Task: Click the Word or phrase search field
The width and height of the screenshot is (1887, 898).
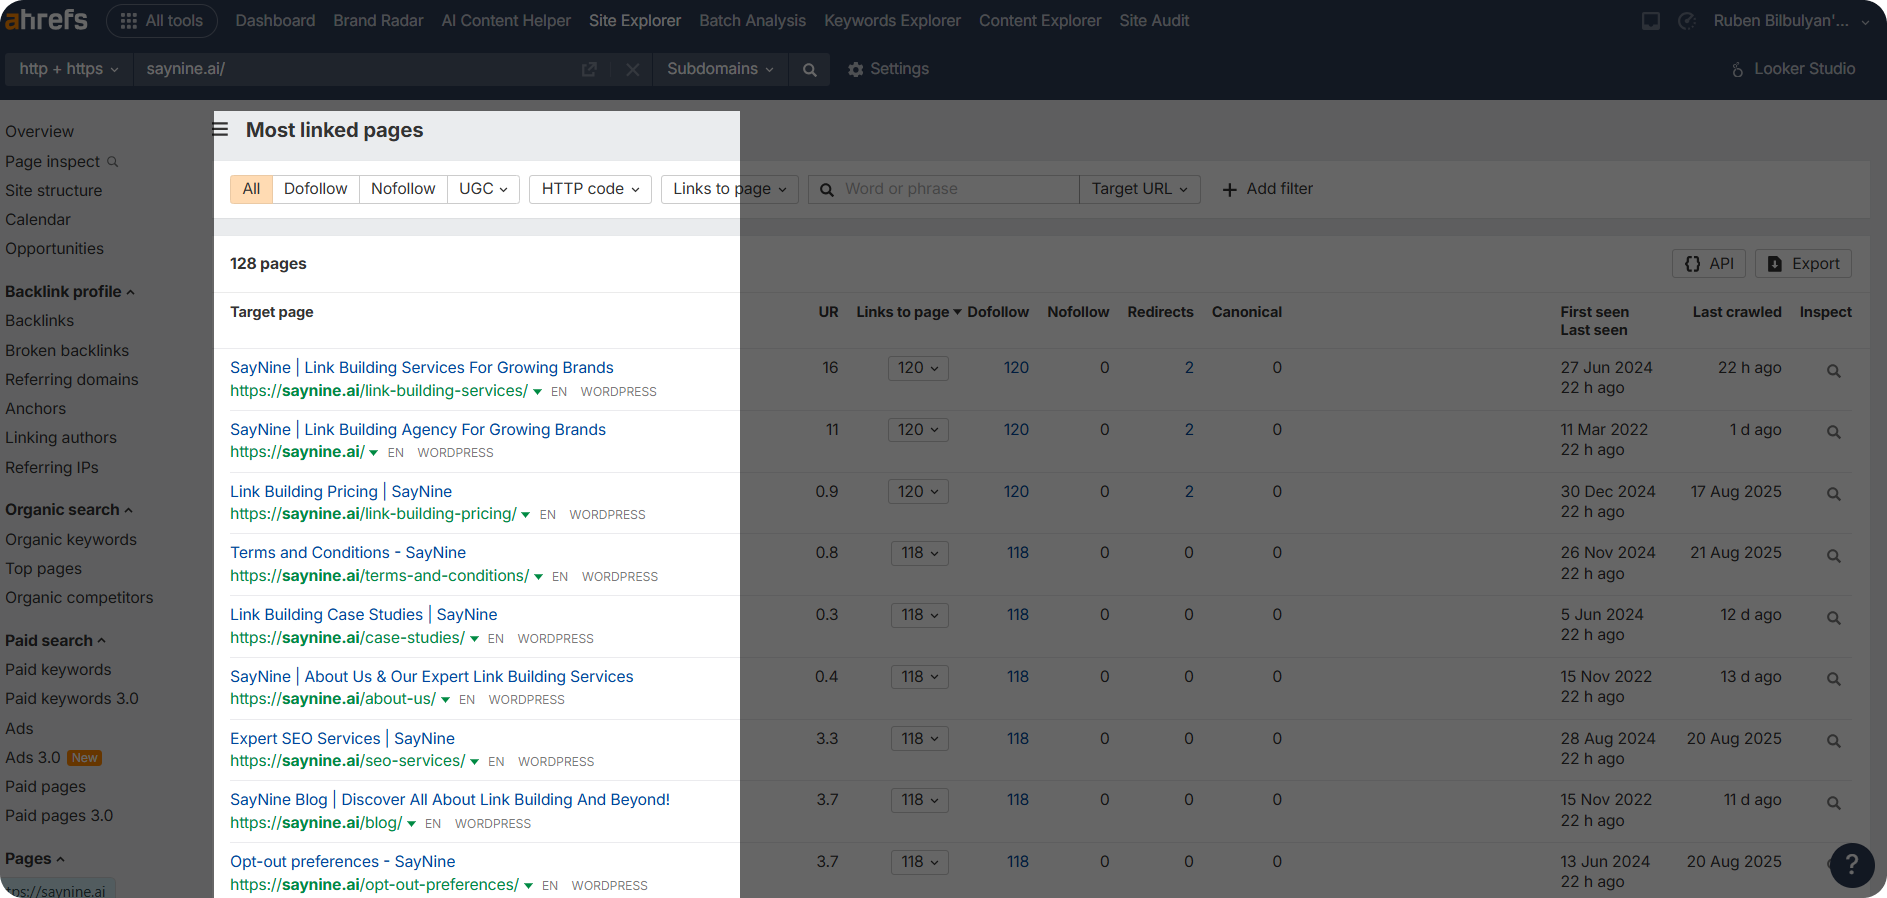Action: tap(944, 189)
